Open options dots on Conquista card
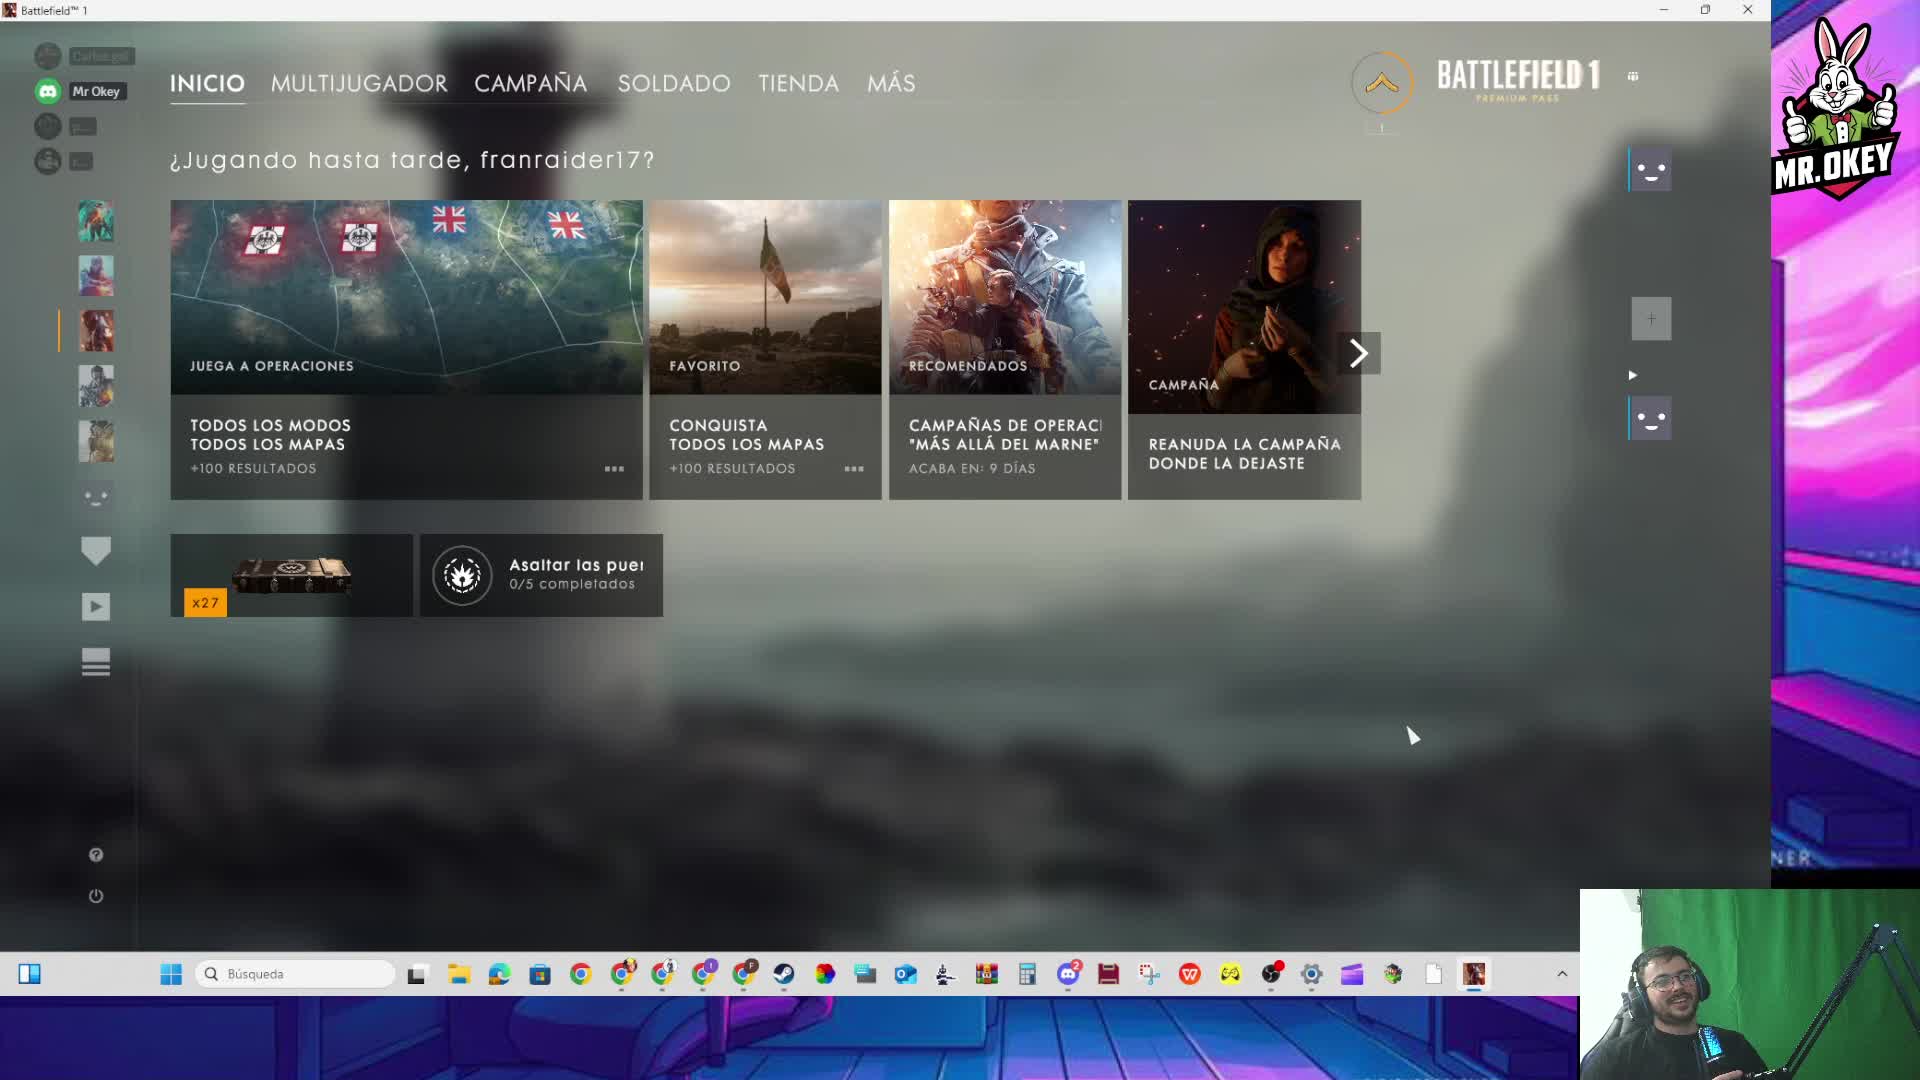The height and width of the screenshot is (1080, 1920). point(854,469)
